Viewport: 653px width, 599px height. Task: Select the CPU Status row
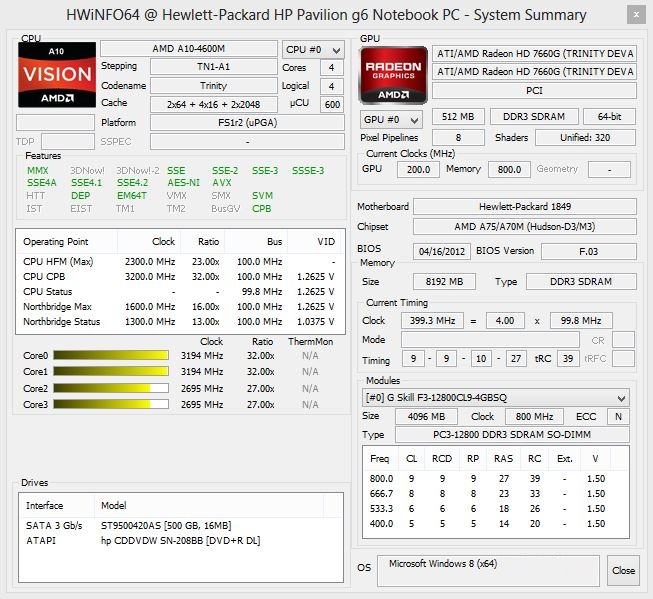(x=179, y=292)
